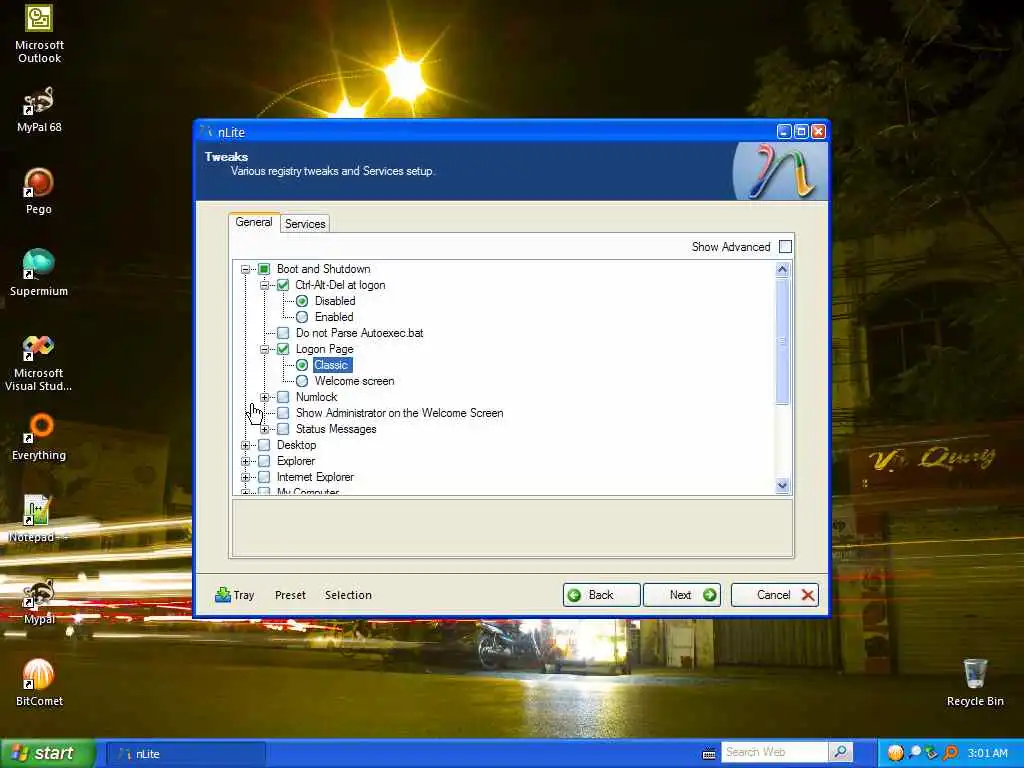
Task: Toggle the Boot and Shutdown checkbox
Action: coord(264,268)
